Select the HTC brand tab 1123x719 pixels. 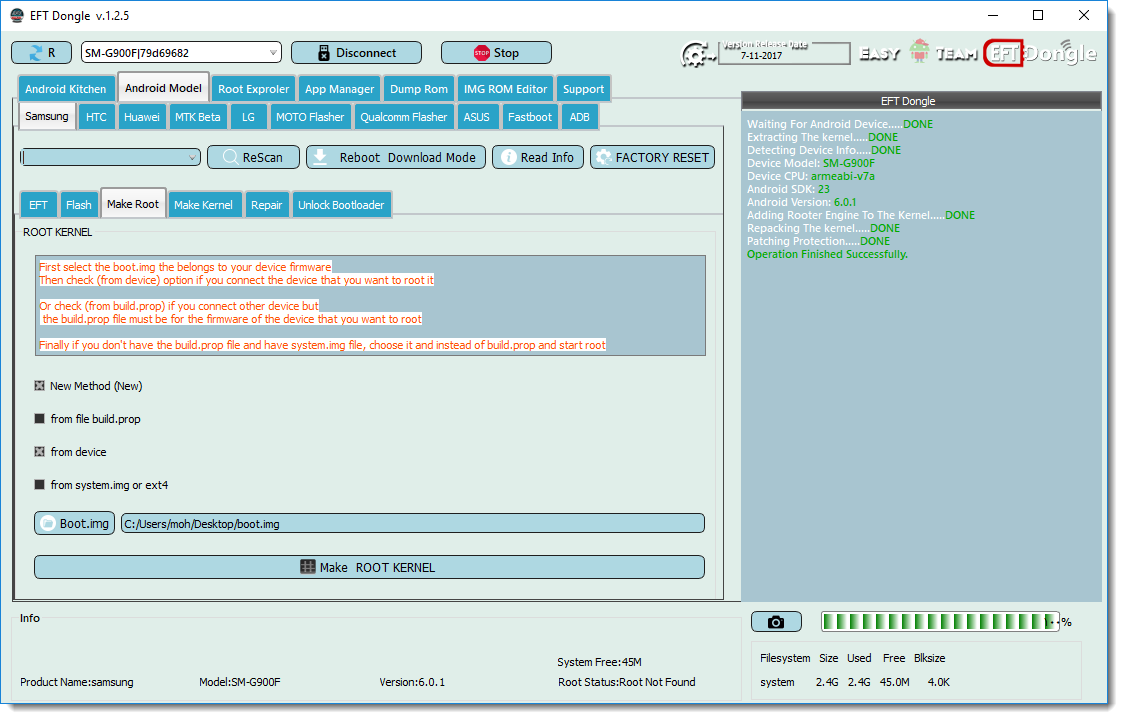(96, 117)
